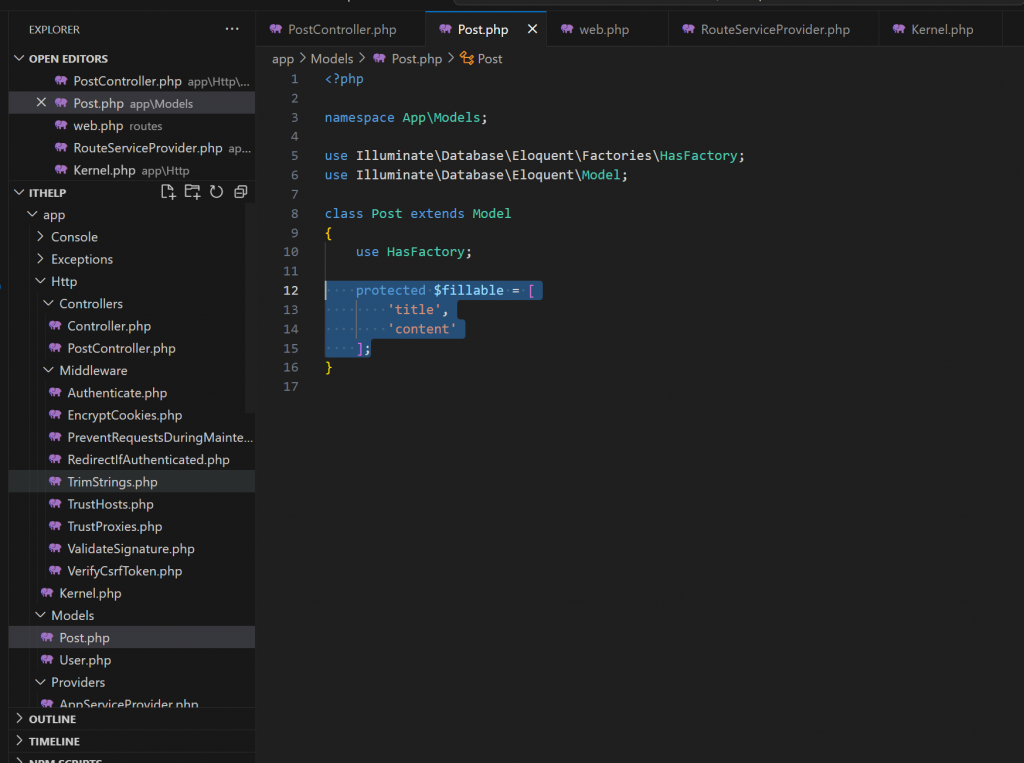
Task: Click line number 12 in the gutter
Action: tap(291, 290)
